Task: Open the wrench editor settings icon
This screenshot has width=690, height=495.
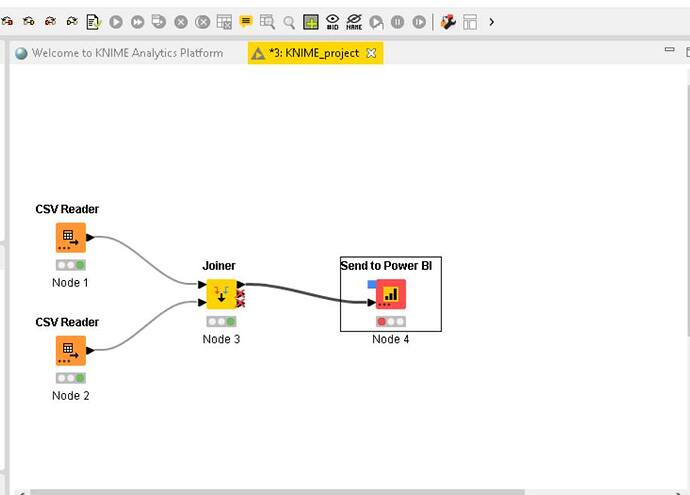Action: tap(448, 22)
